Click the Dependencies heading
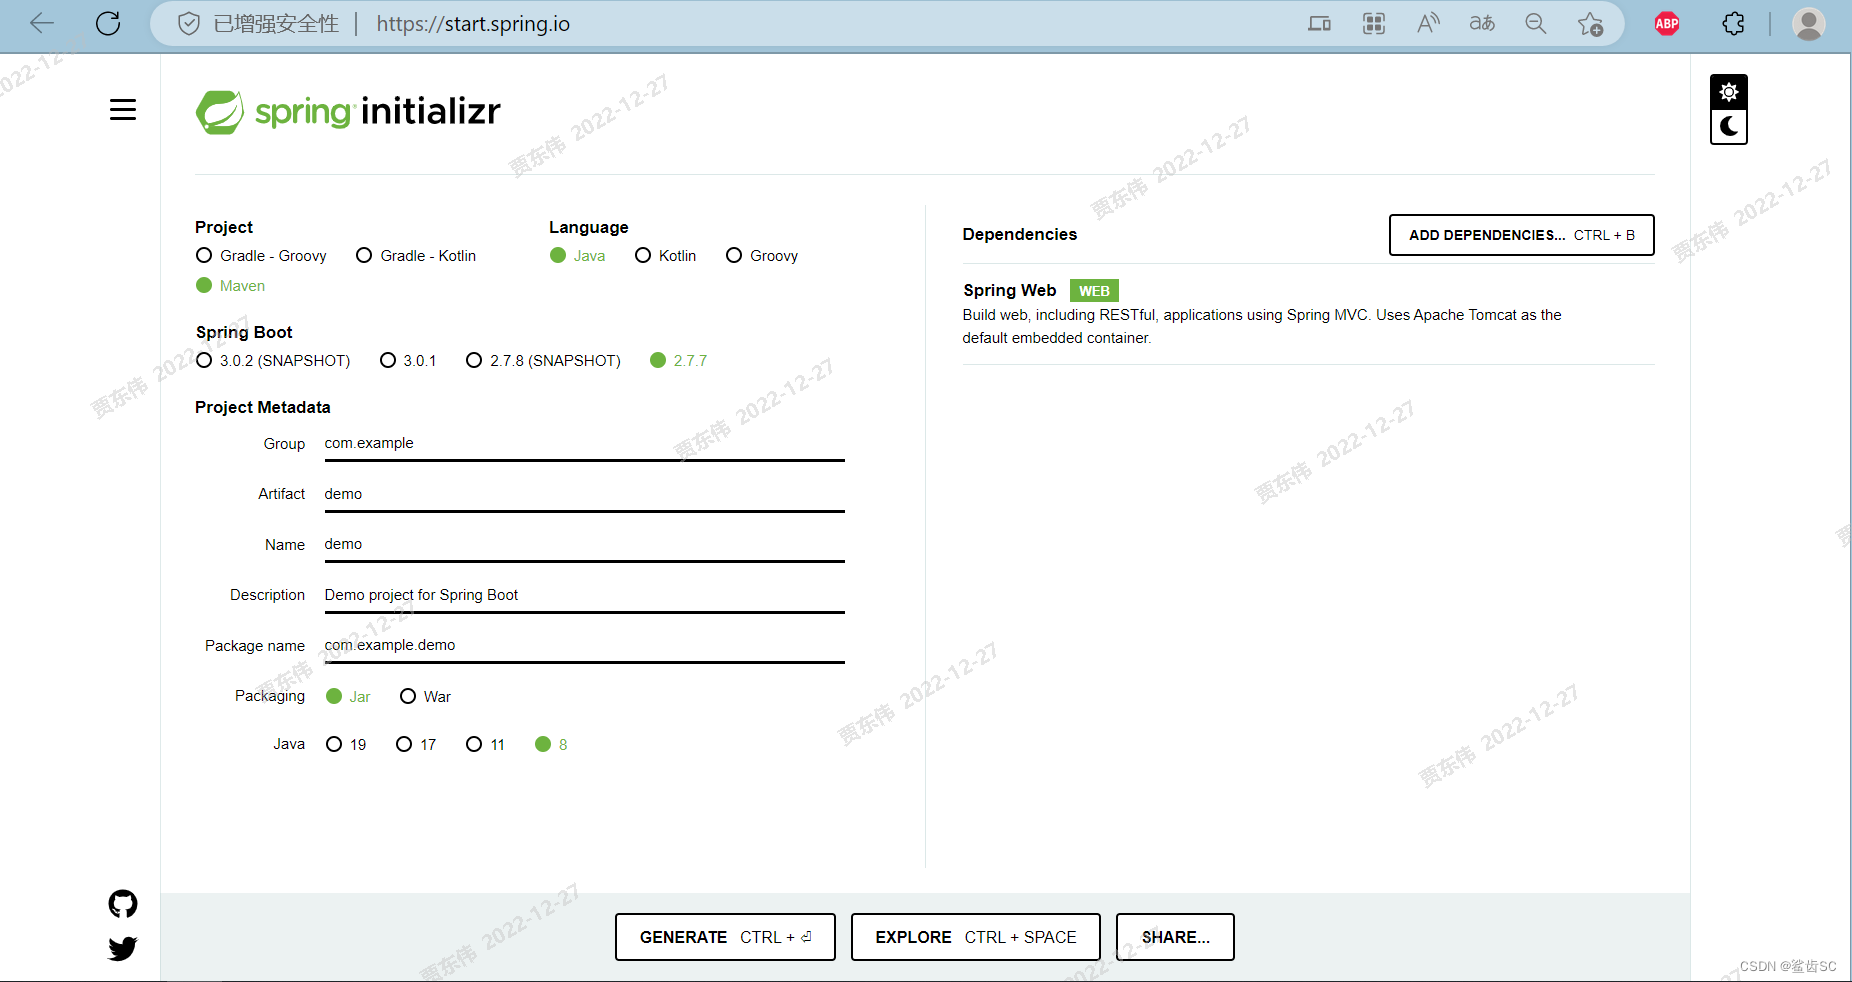 pyautogui.click(x=1019, y=235)
